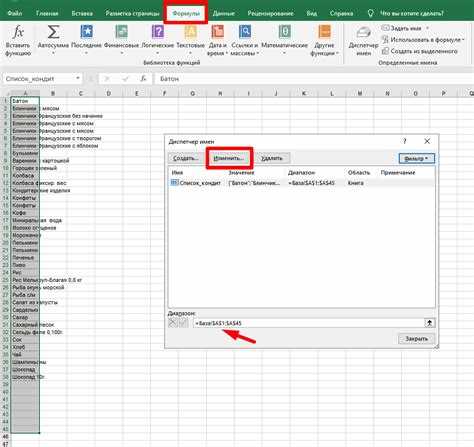Expand the Name Box dropdown arrow
This screenshot has width=474, height=447.
tap(78, 78)
